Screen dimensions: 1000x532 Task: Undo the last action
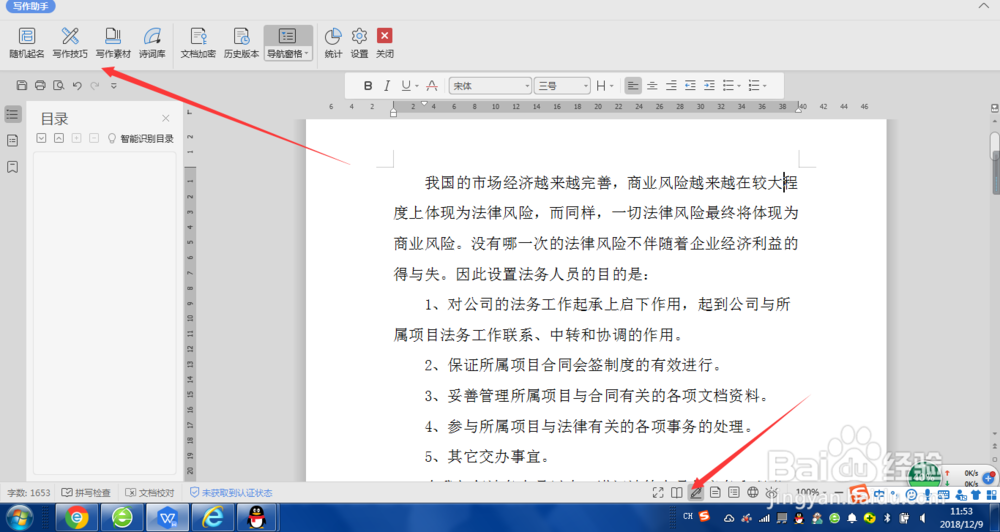tap(77, 85)
